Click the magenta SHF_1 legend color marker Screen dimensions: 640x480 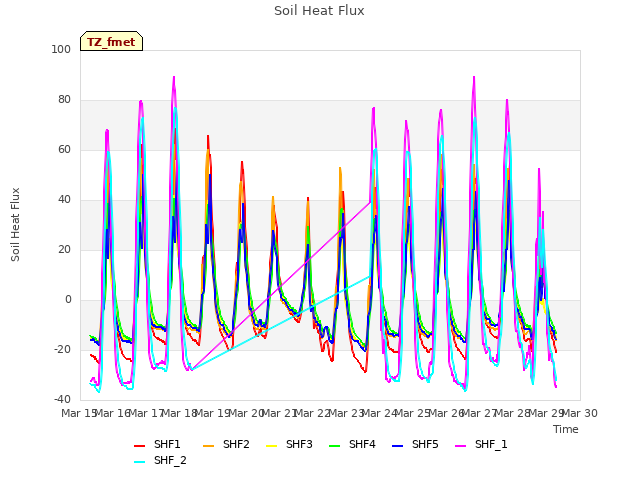(460, 446)
